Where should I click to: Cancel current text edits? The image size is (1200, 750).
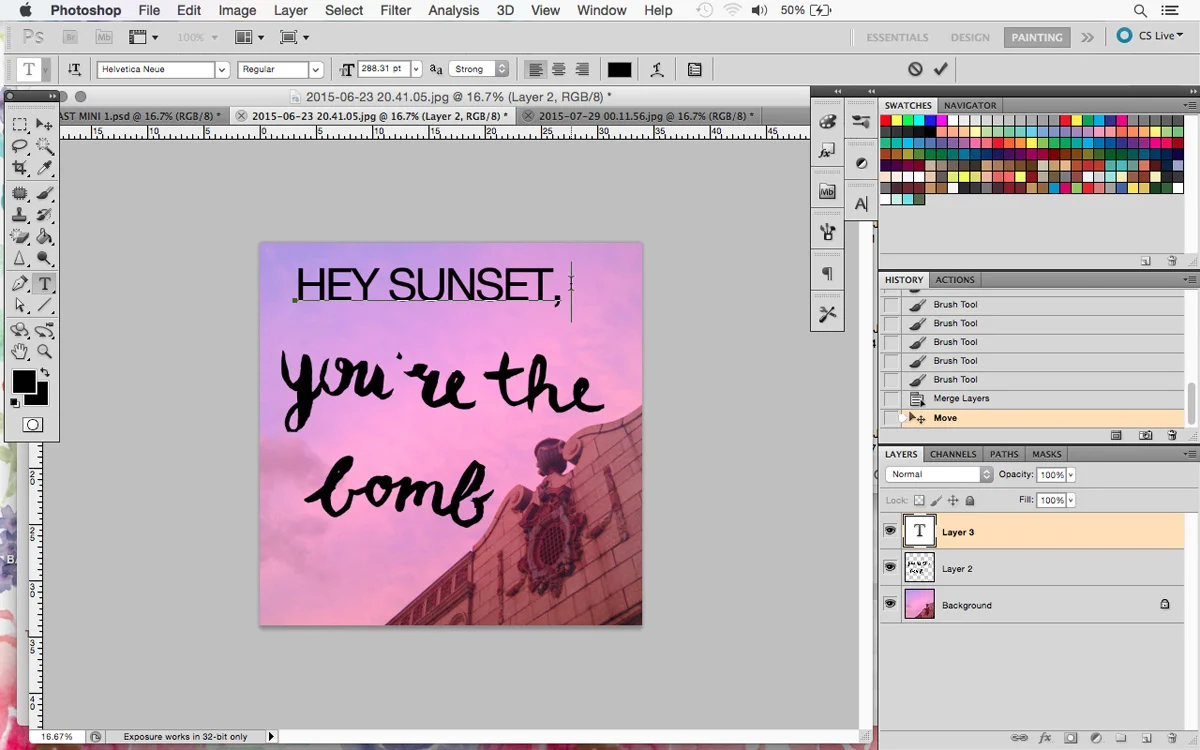(x=915, y=69)
